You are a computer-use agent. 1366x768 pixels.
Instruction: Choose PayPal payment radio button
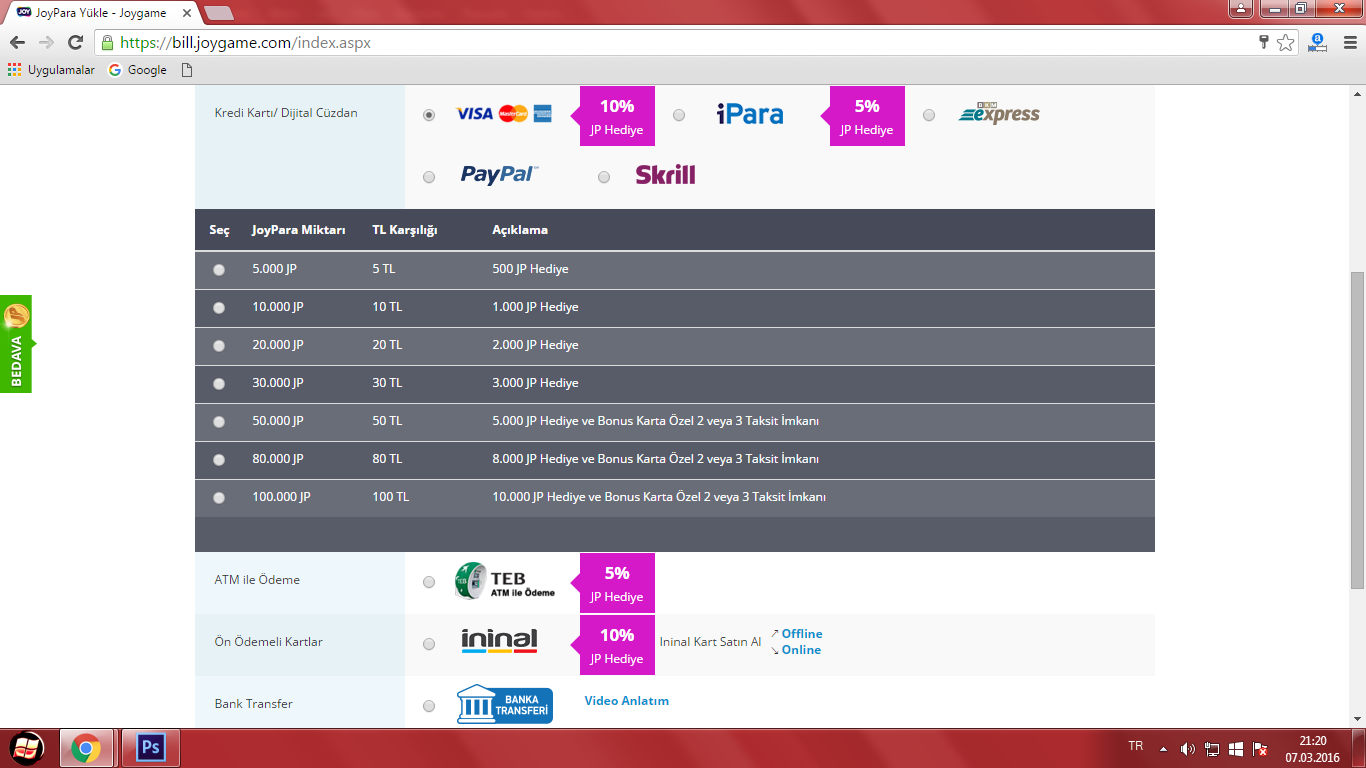pos(429,177)
